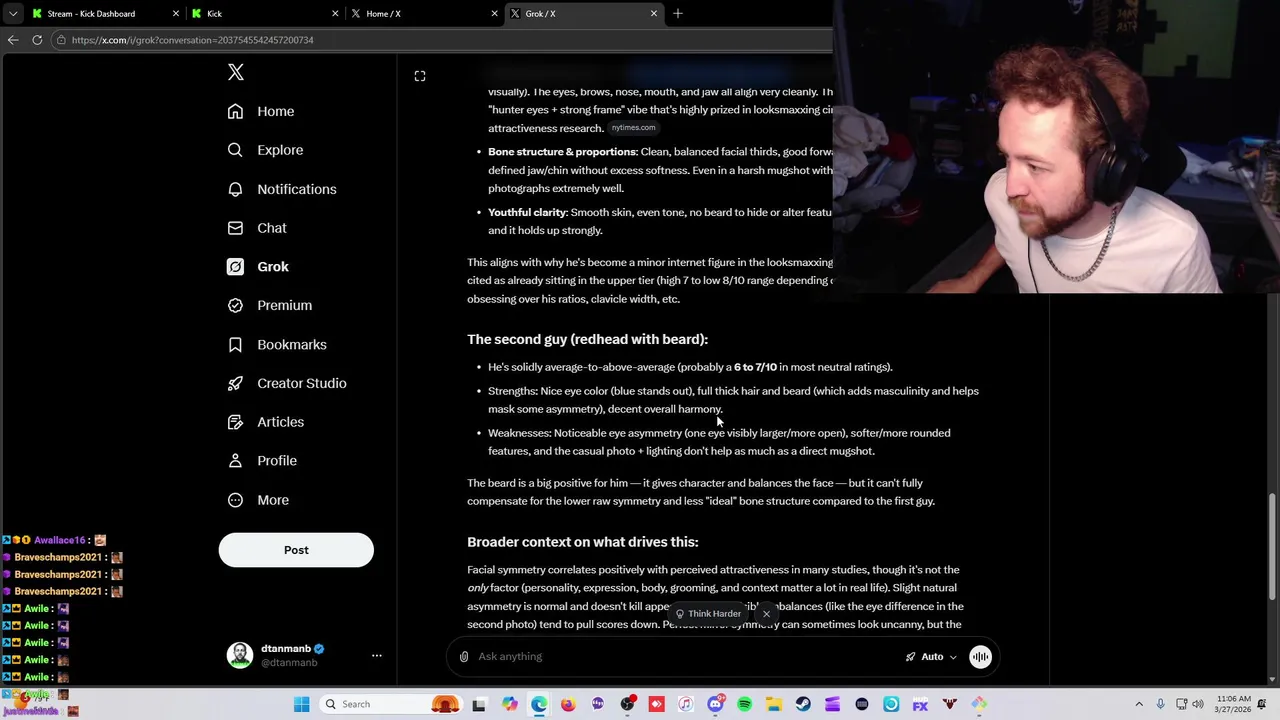Click the Articles document icon
The width and height of the screenshot is (1280, 720).
[x=235, y=422]
